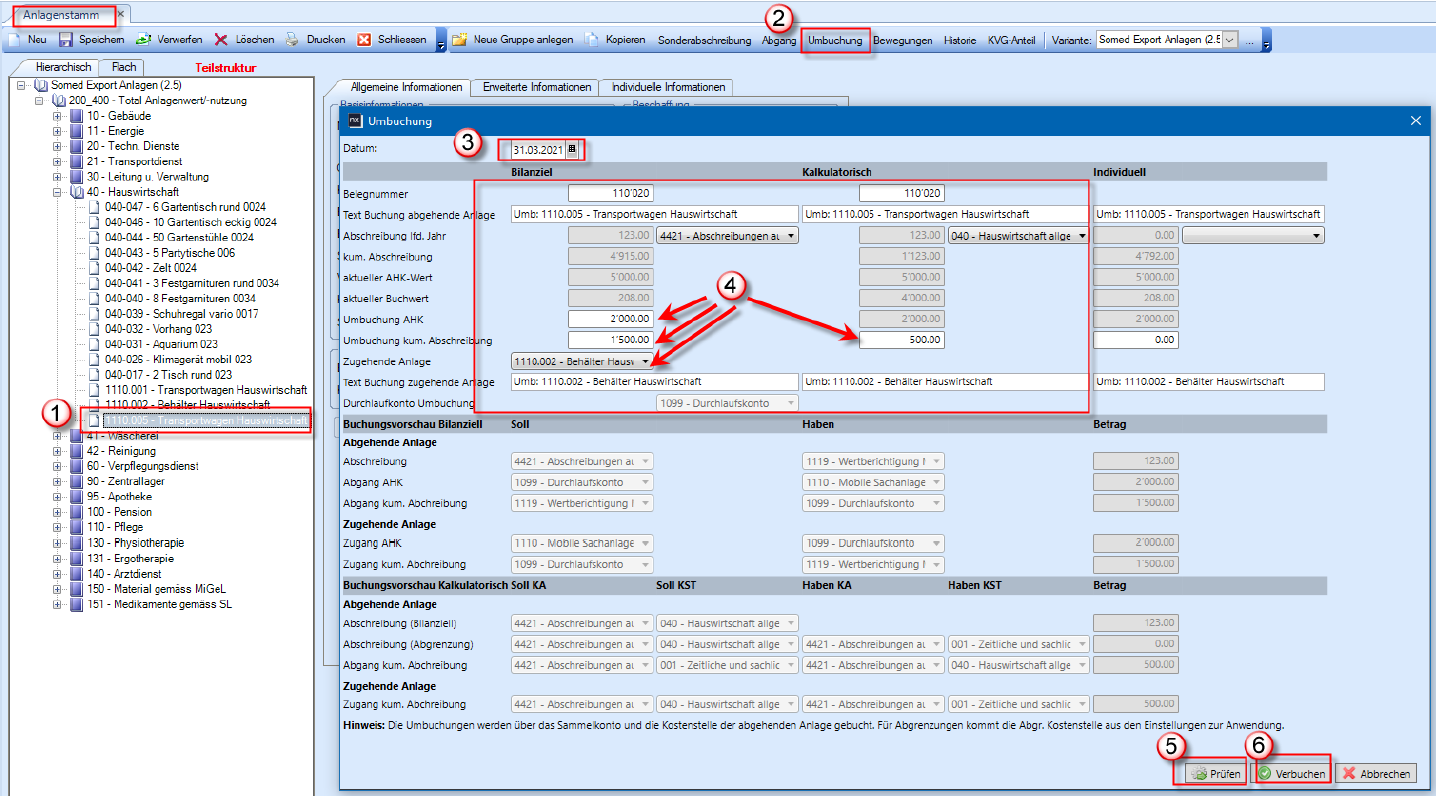The width and height of the screenshot is (1436, 796).
Task: Select 040-042 - Zelt 0024 in tree
Action: [150, 268]
